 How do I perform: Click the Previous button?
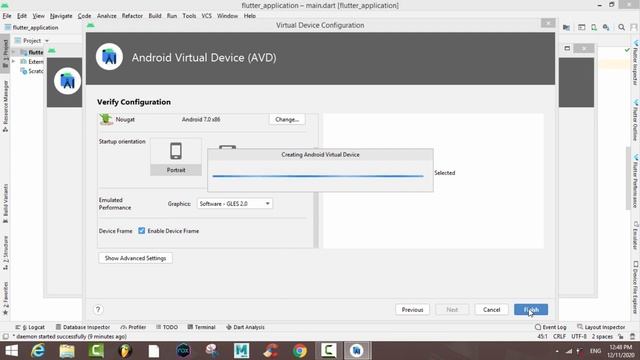pos(412,310)
